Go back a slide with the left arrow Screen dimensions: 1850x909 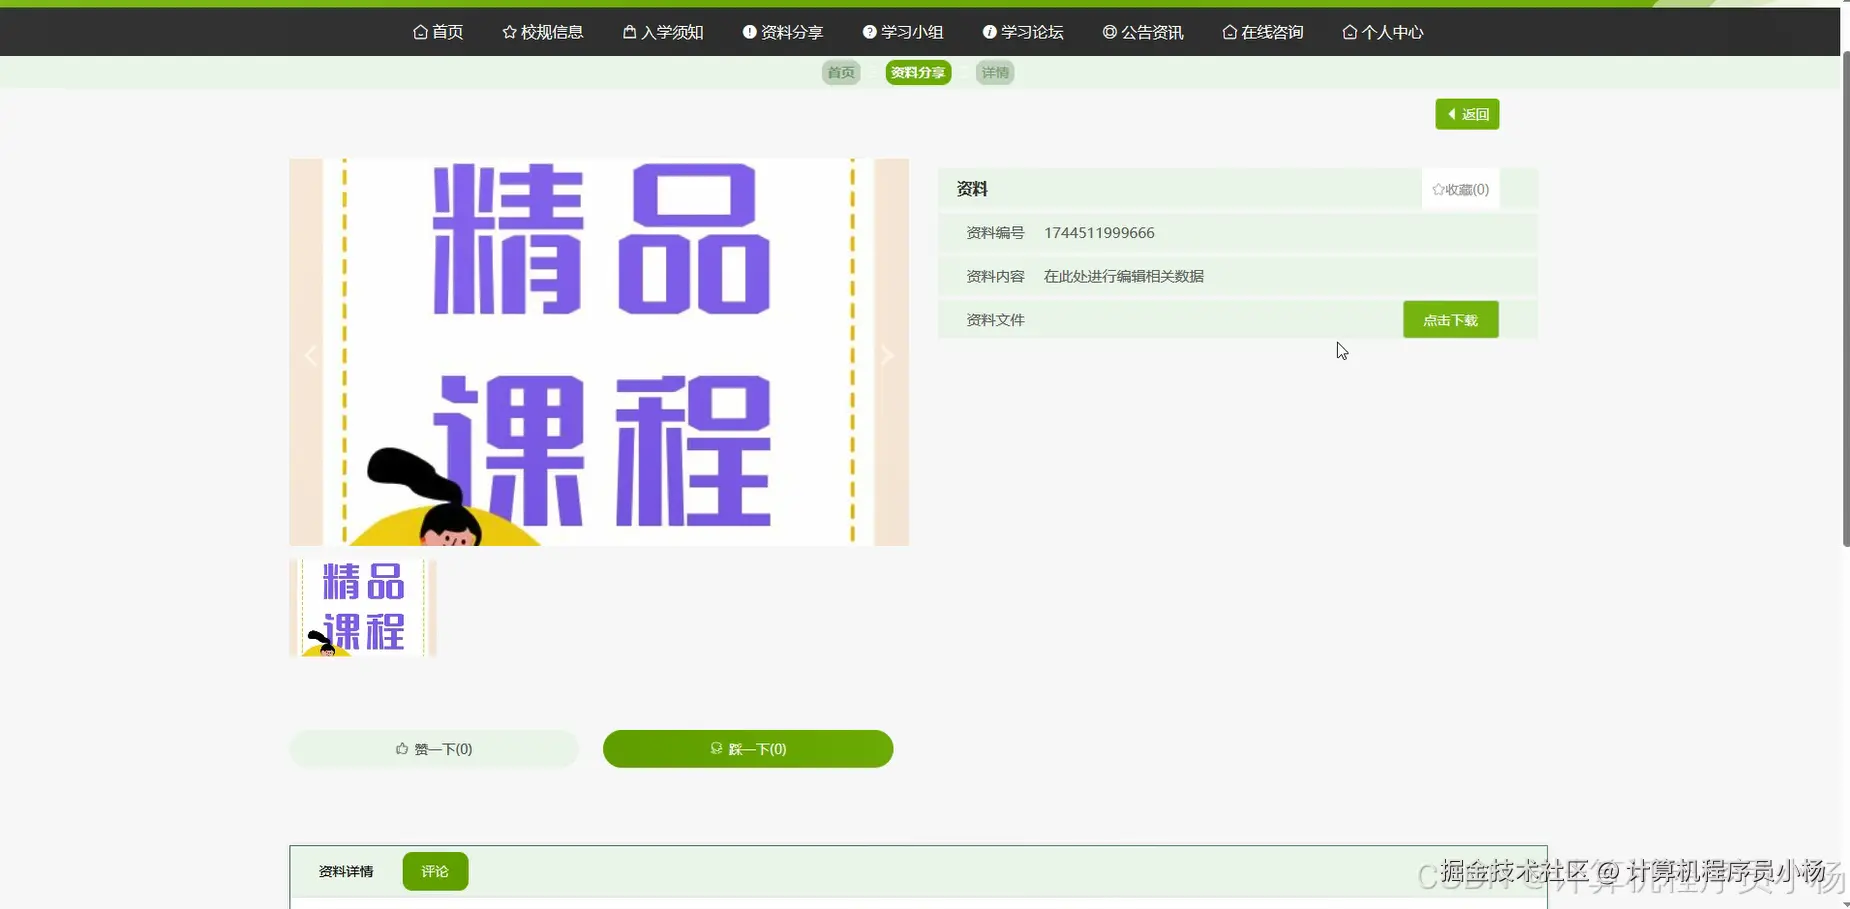(310, 354)
